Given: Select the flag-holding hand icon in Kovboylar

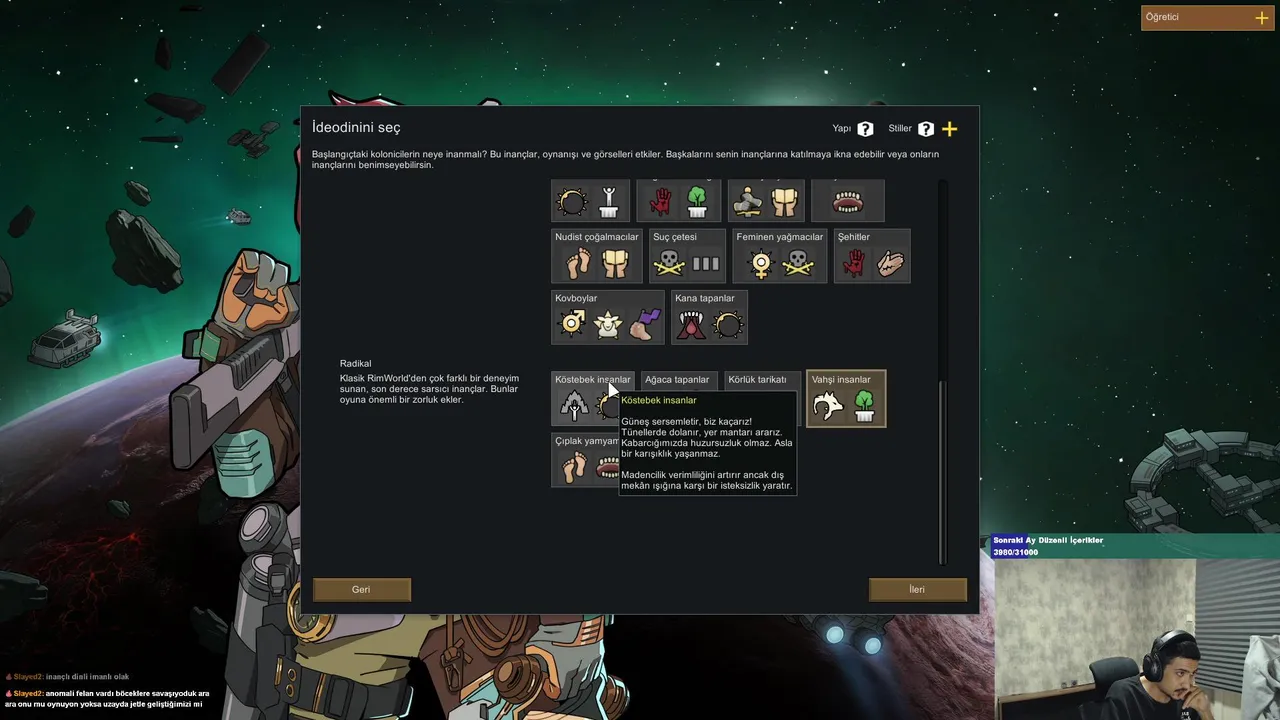Looking at the screenshot, I should click(x=645, y=325).
